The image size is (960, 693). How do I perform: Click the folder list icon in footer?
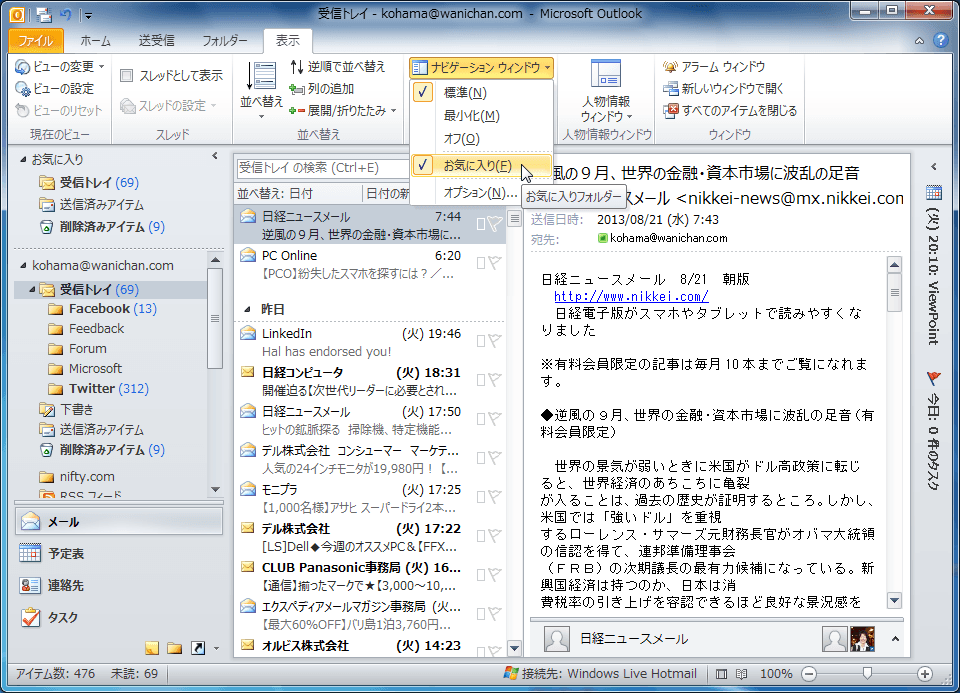point(174,648)
